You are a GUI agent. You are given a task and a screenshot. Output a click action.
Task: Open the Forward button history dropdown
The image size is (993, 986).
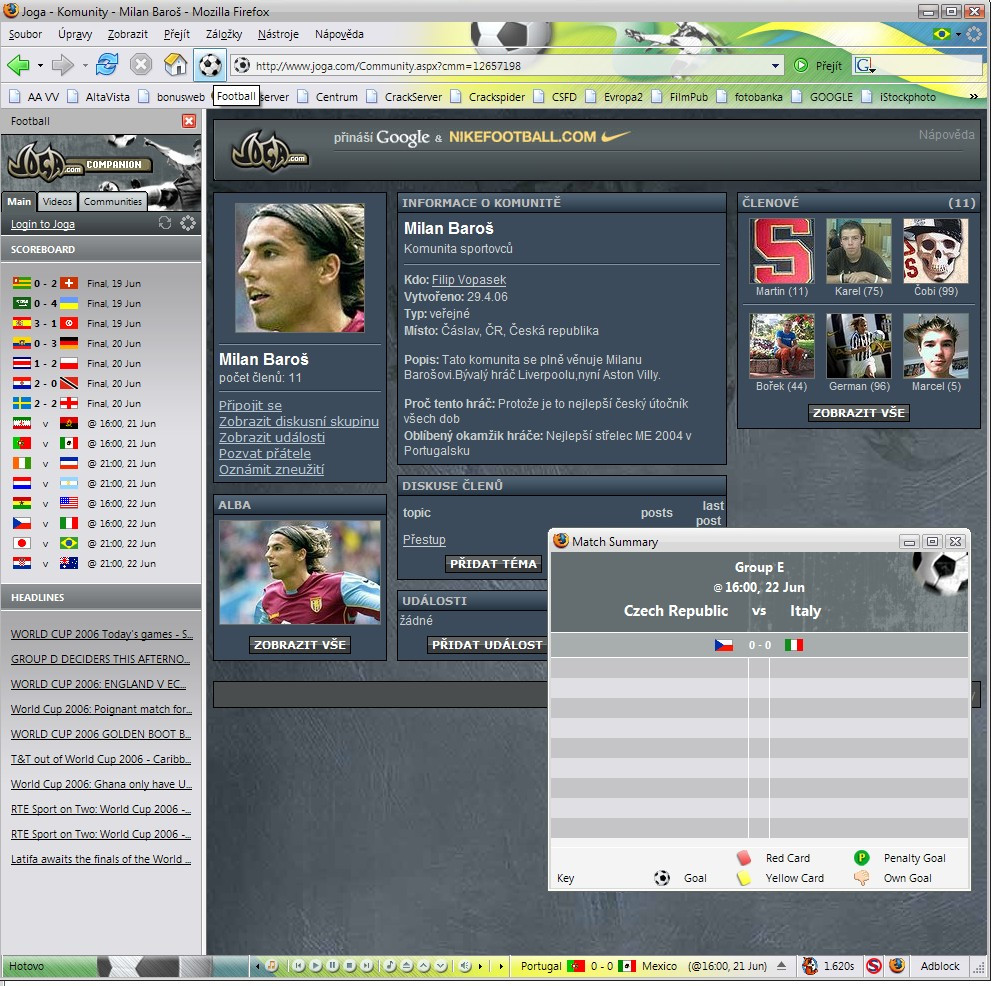(x=85, y=65)
